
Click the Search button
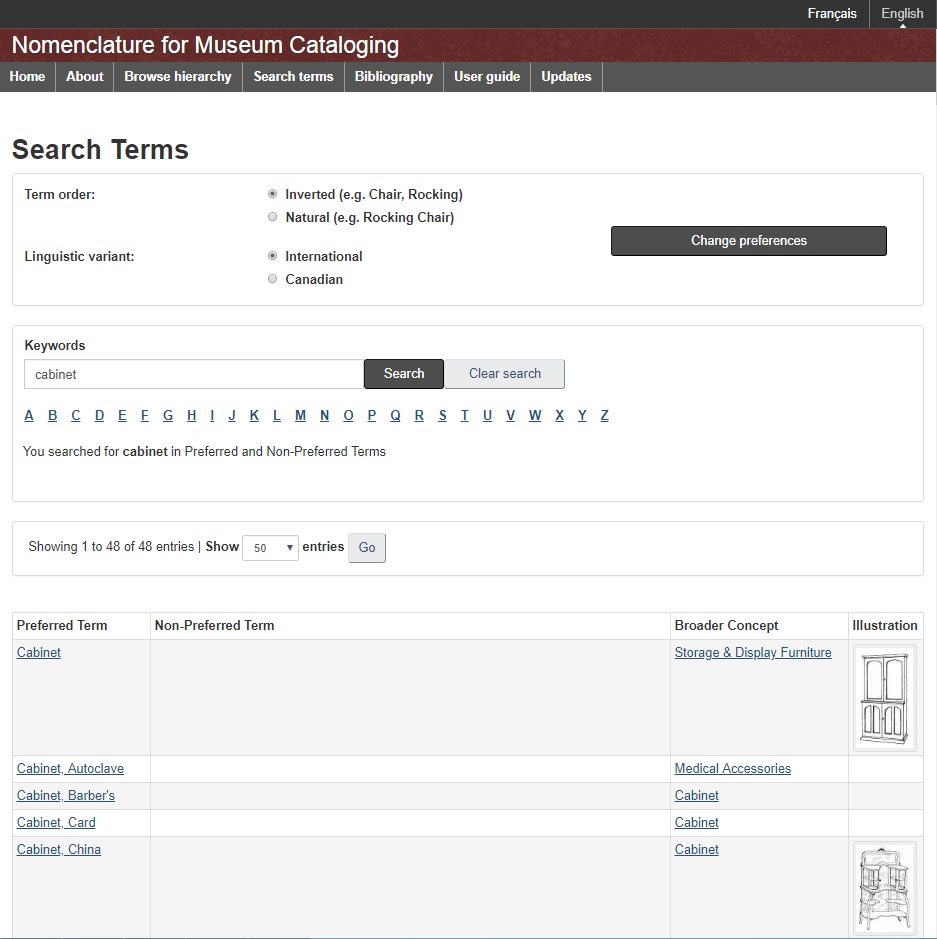point(404,374)
